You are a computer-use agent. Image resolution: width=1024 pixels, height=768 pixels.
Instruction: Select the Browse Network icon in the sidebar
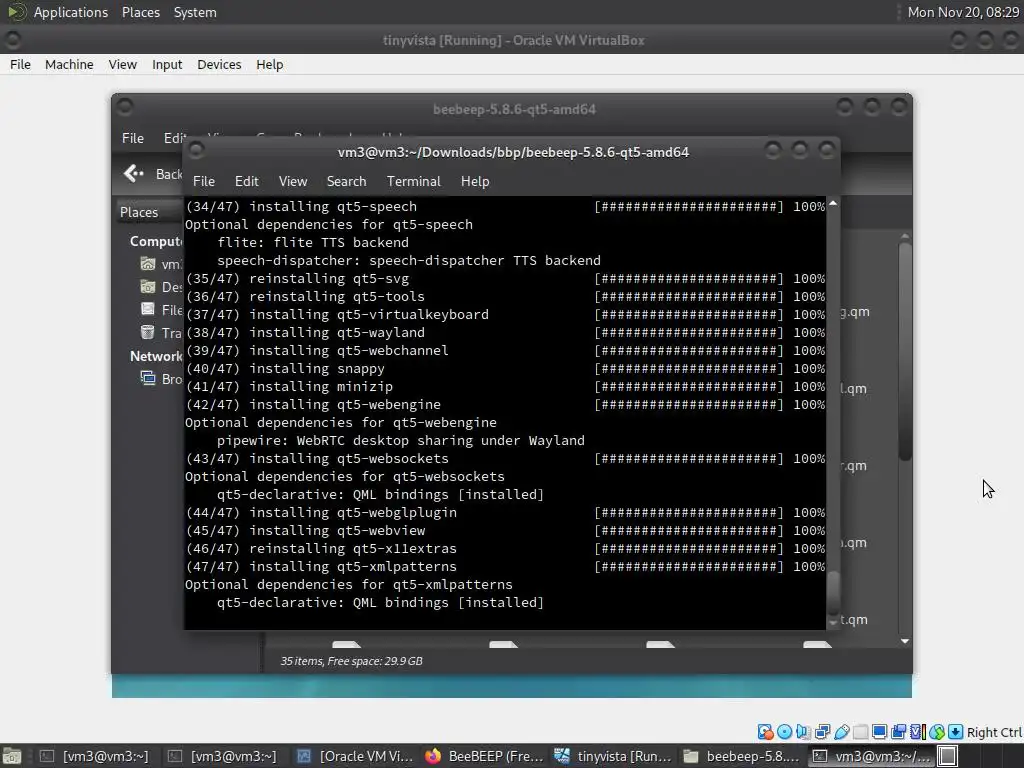pos(148,379)
